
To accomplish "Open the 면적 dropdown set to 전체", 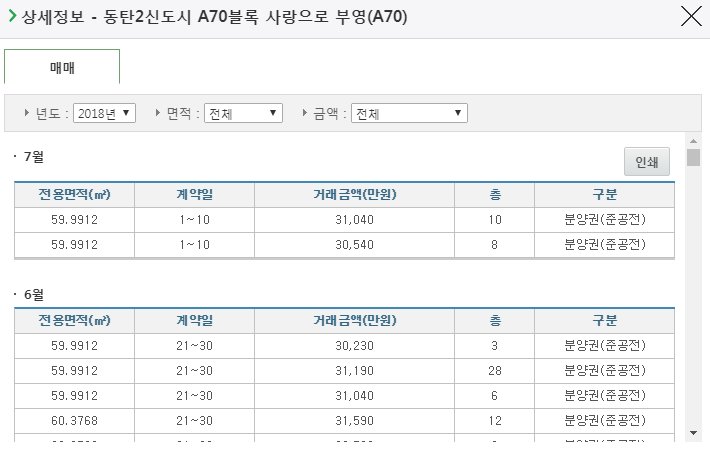I will click(x=243, y=113).
